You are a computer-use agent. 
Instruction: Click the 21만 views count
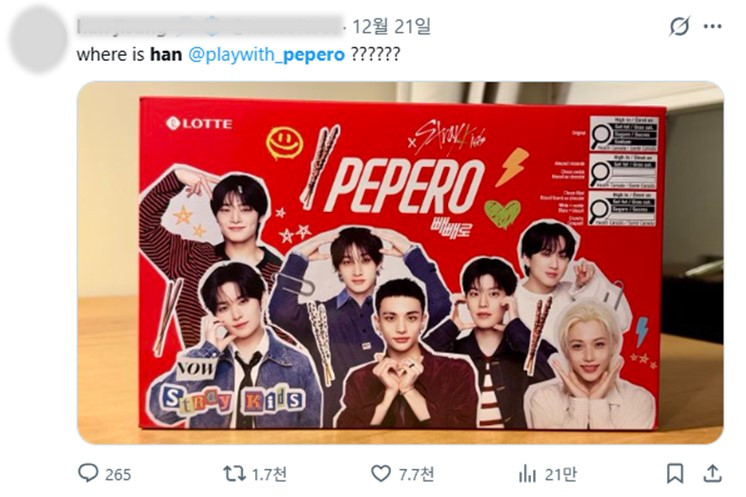560,474
